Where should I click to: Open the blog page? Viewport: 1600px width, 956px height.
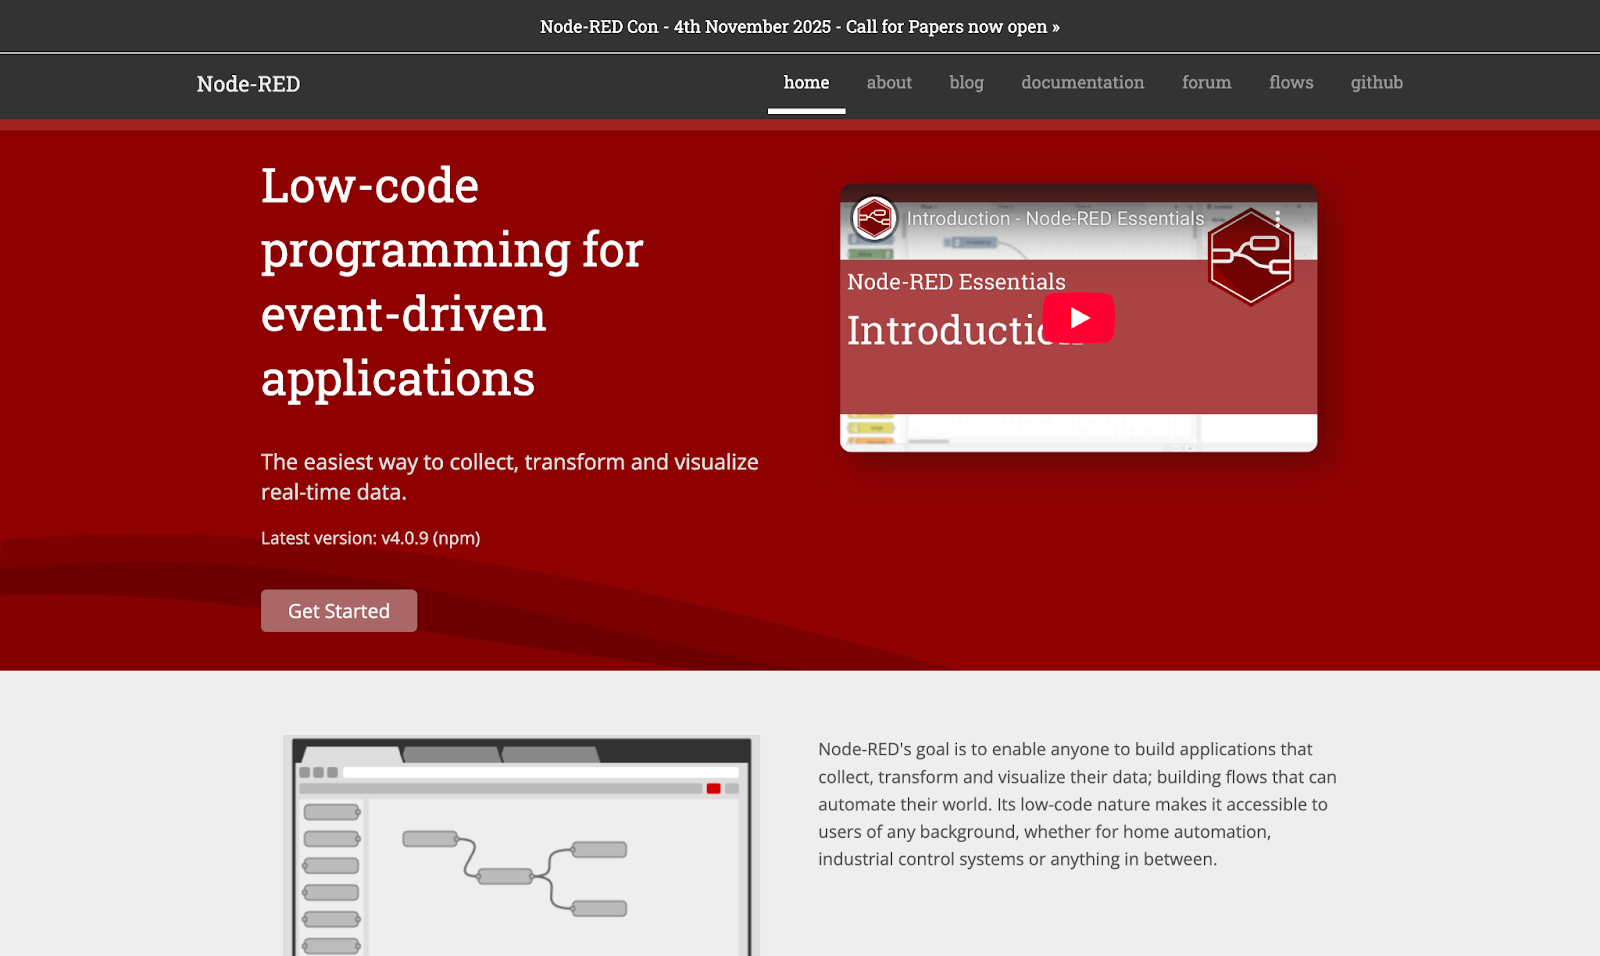966,83
